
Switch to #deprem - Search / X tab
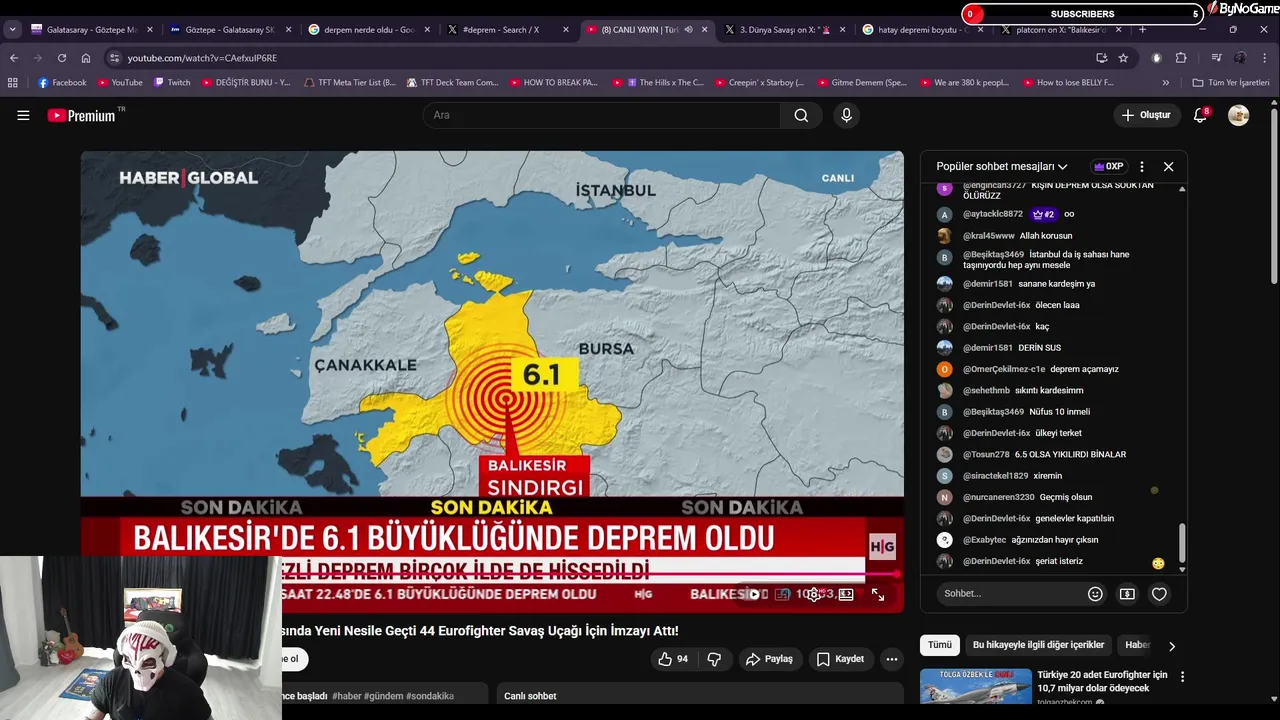[506, 30]
